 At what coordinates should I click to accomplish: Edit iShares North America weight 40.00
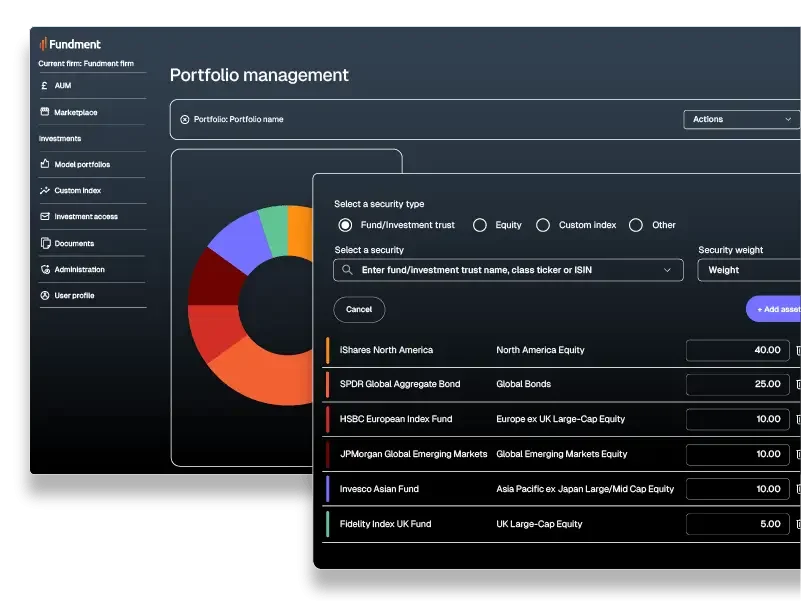[738, 351]
